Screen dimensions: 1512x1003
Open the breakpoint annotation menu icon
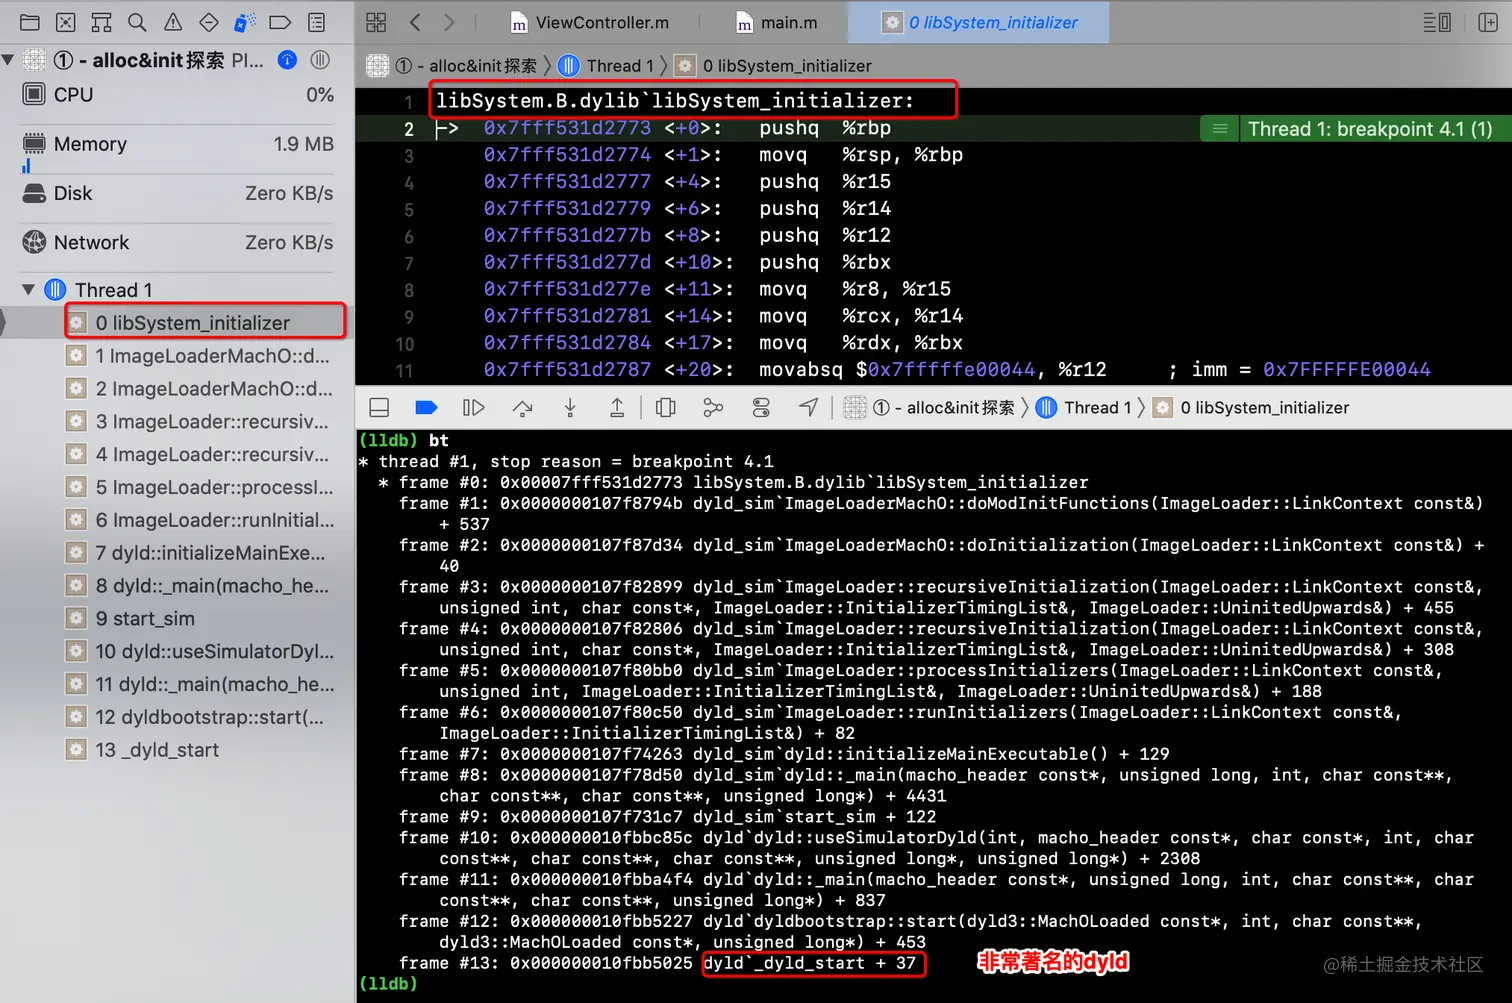(1219, 129)
